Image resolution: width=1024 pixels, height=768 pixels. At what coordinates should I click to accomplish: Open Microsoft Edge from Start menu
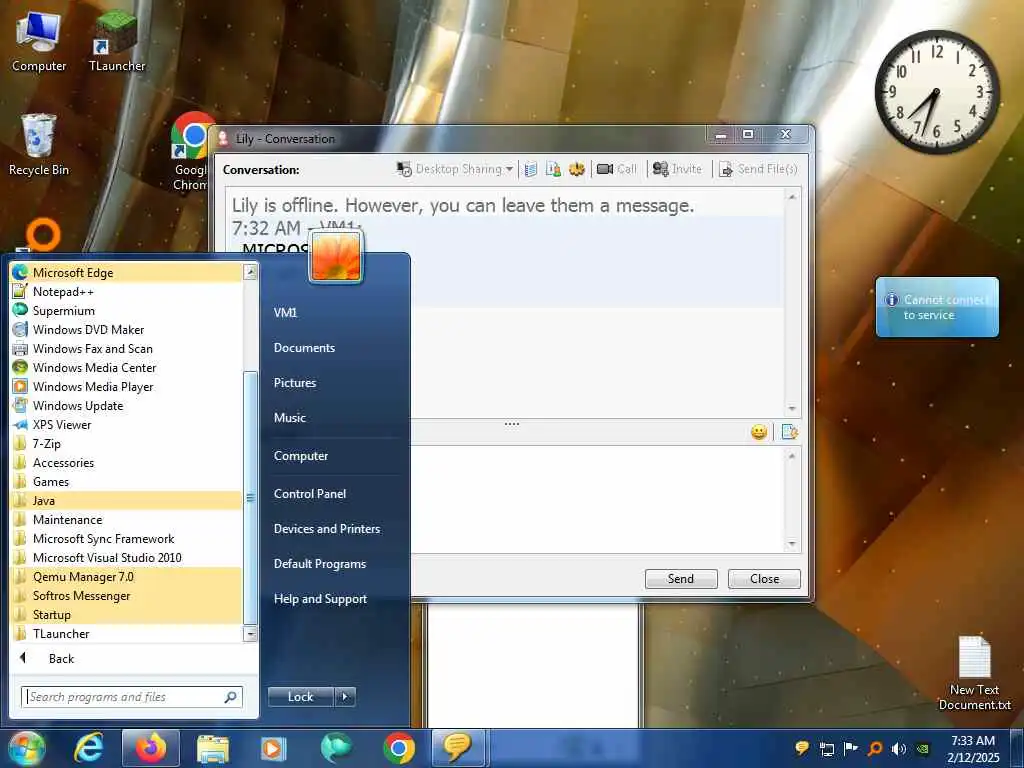tap(127, 272)
